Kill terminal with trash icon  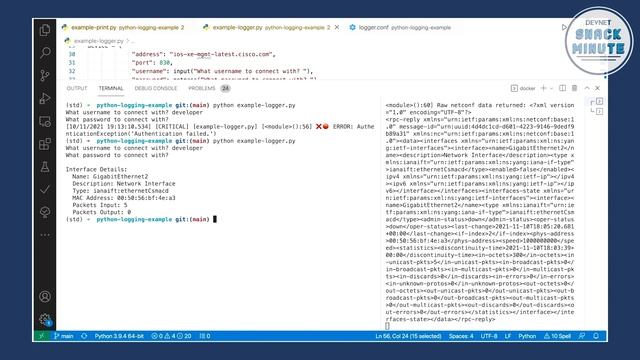pyautogui.click(x=574, y=88)
